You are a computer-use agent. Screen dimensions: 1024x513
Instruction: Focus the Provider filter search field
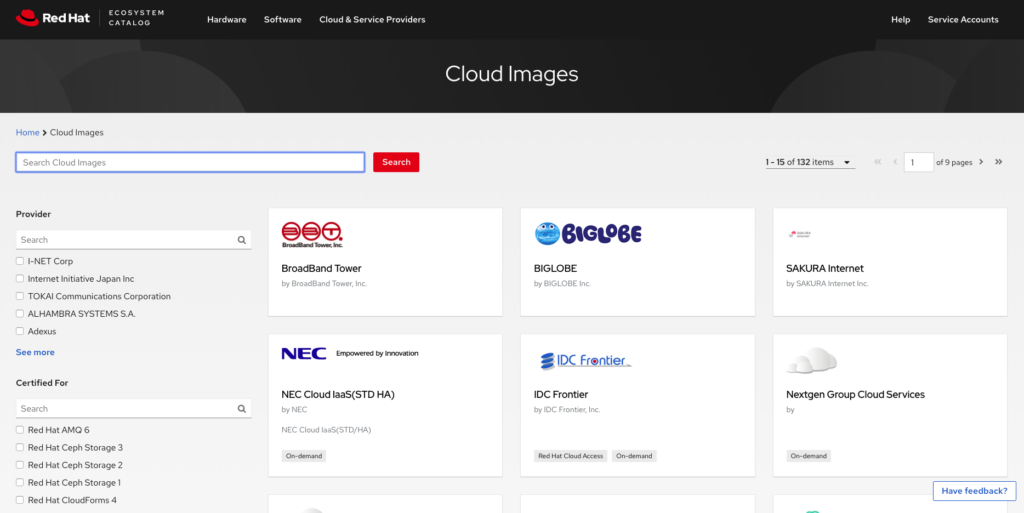point(133,240)
